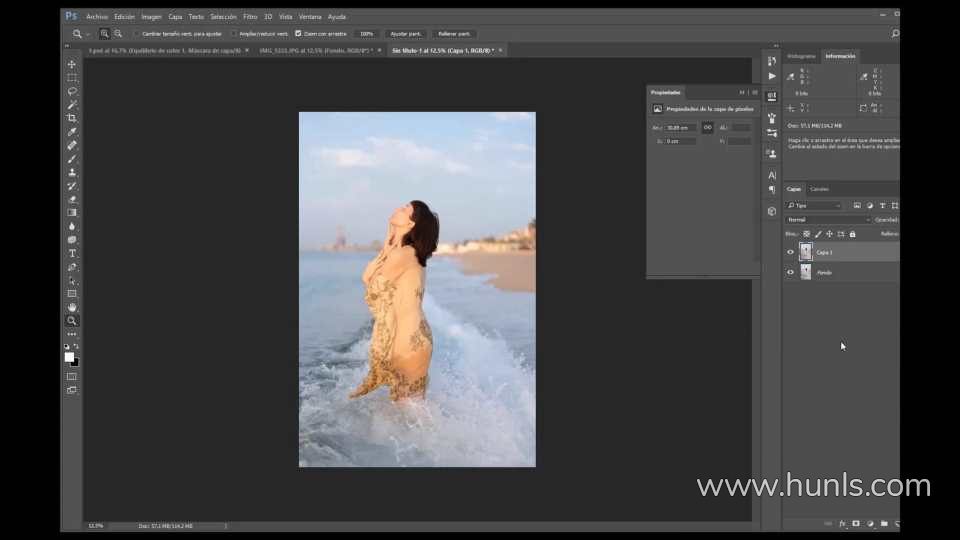Expand the layer filter Tipo dropdown
This screenshot has height=540, width=960.
814,206
